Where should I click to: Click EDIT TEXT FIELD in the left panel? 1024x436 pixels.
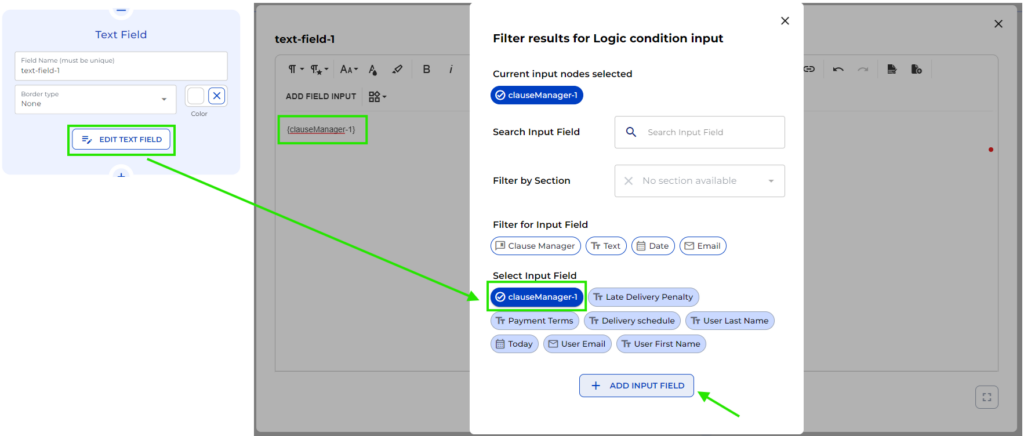[121, 140]
